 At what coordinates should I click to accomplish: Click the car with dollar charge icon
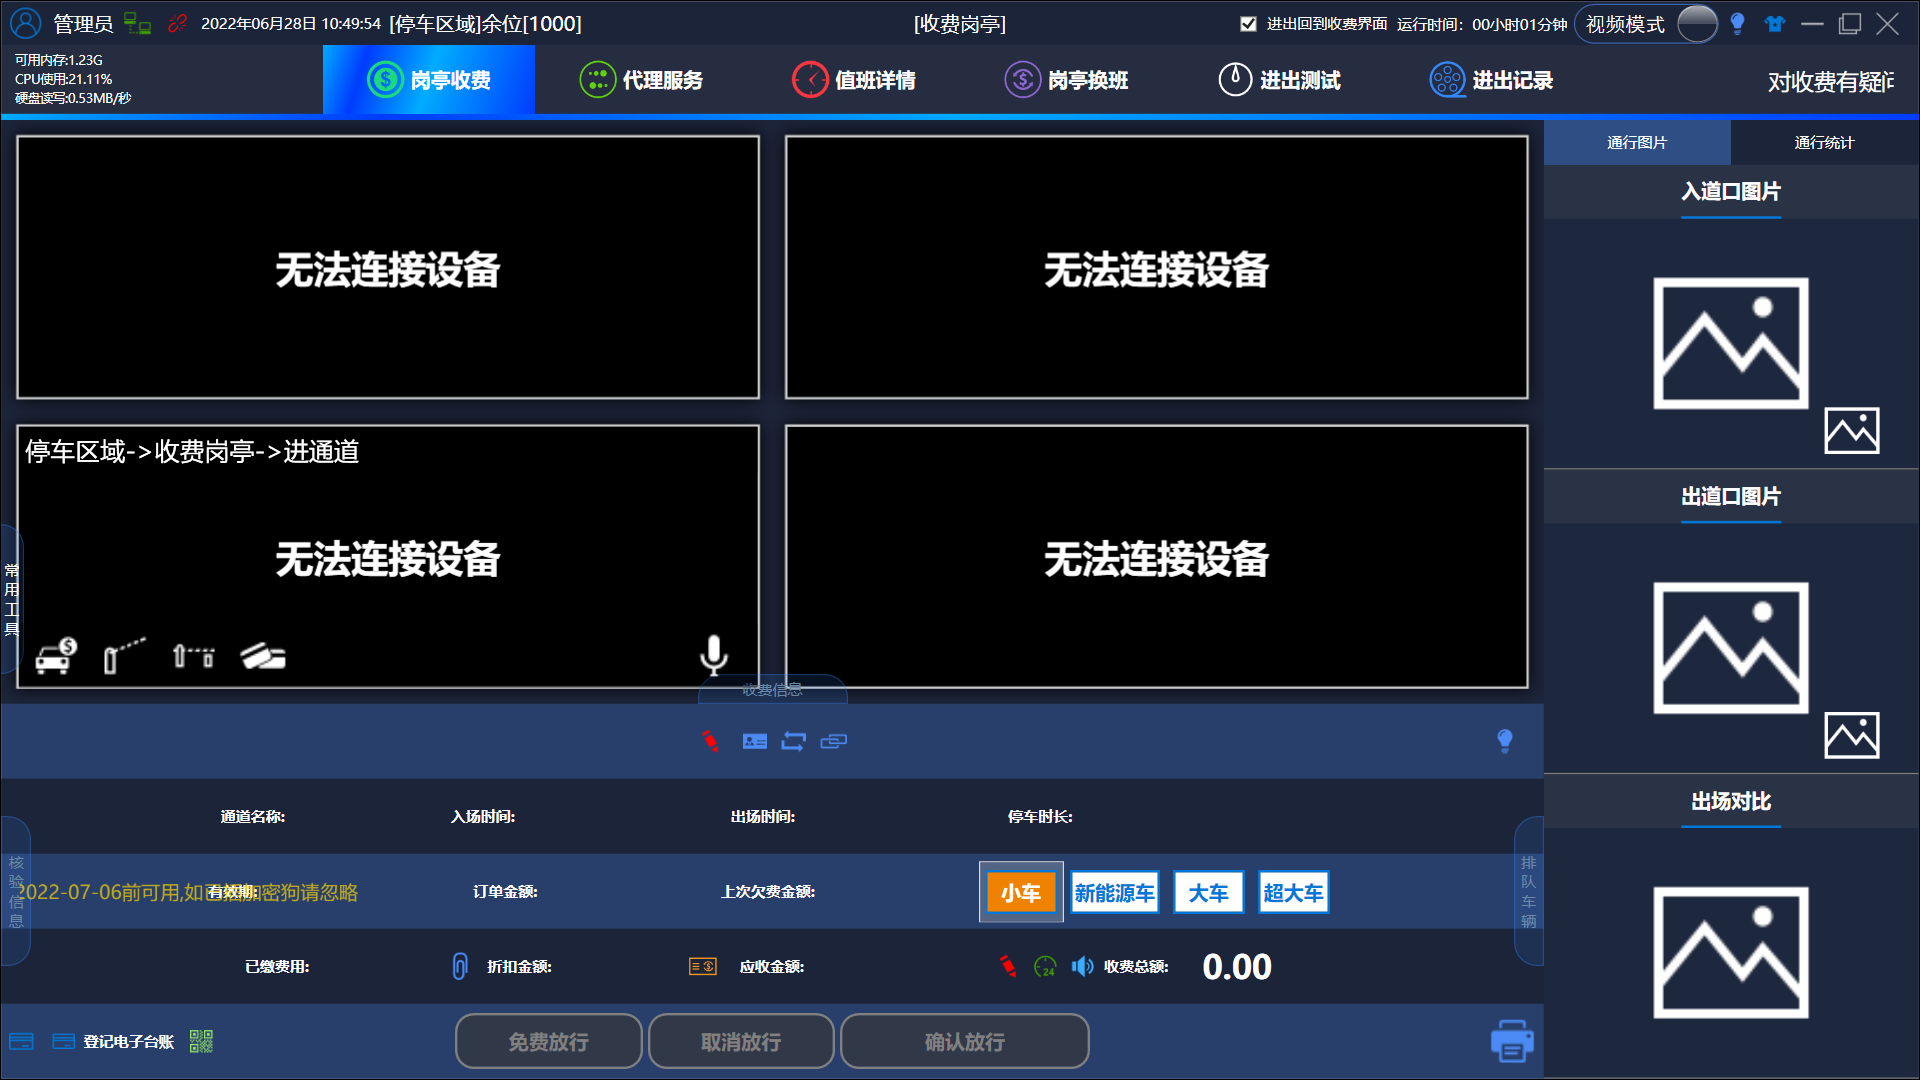point(56,656)
